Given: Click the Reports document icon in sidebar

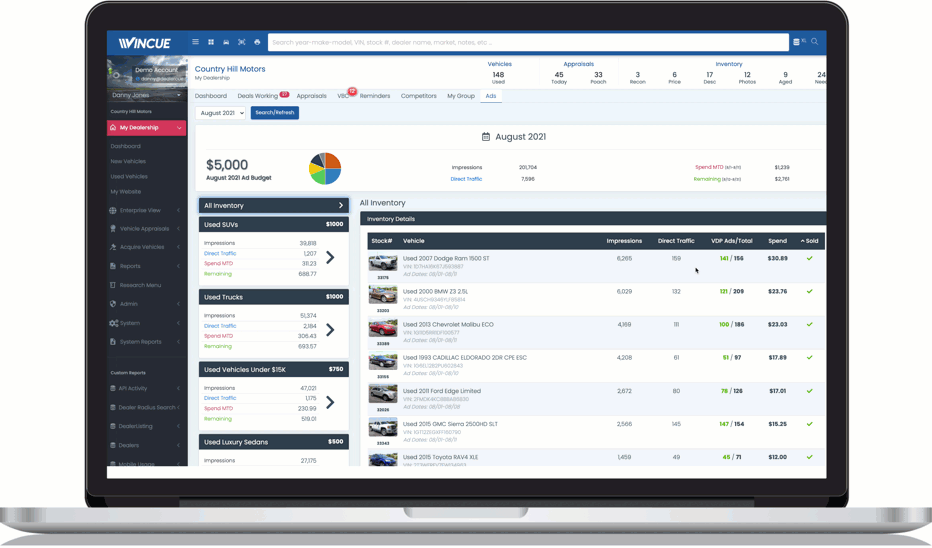Looking at the screenshot, I should point(113,266).
